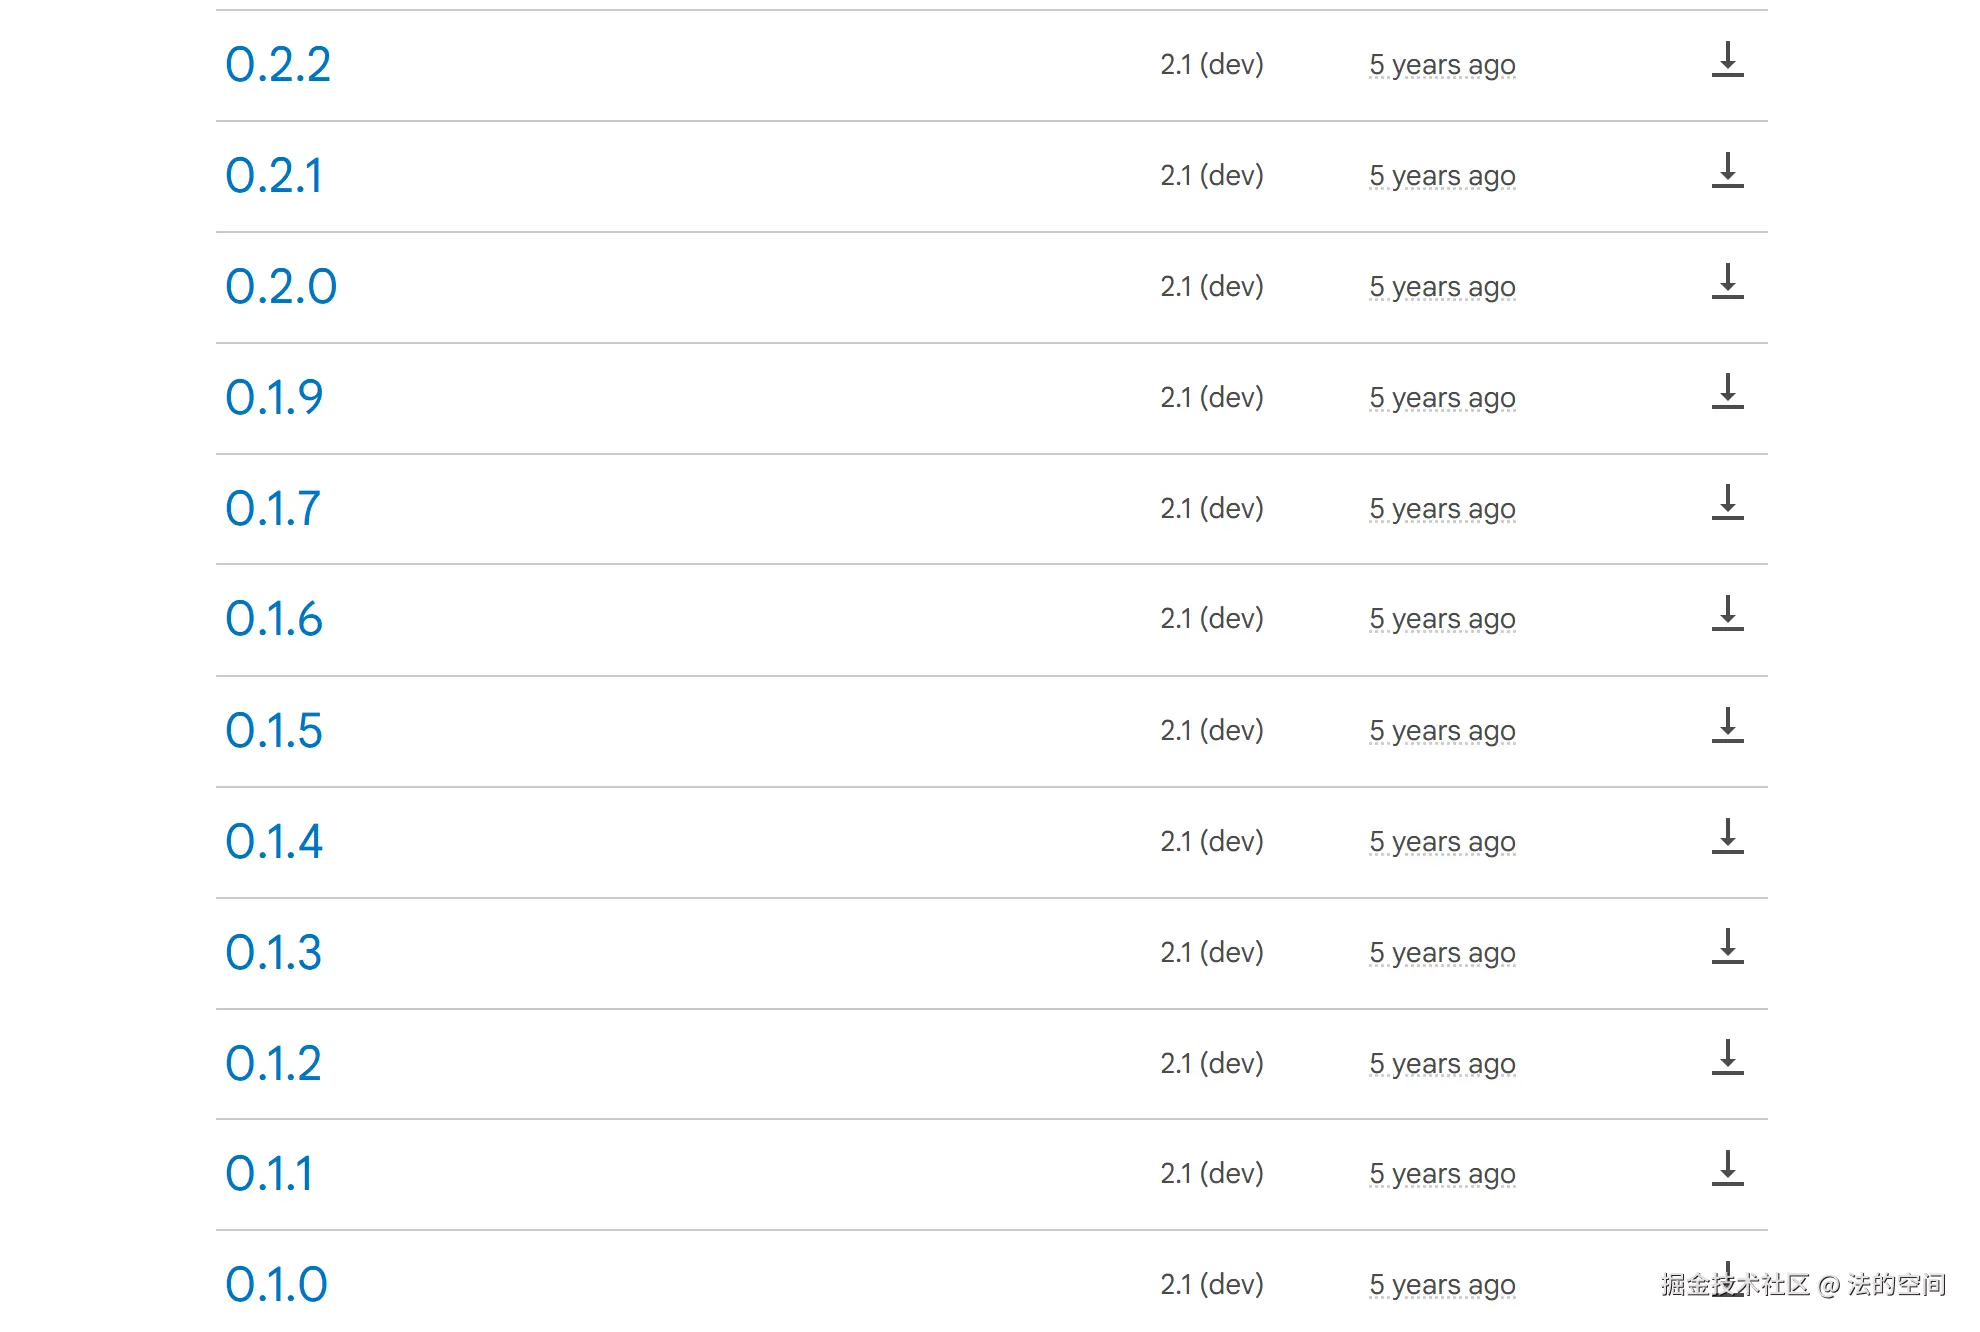Download version 0.1.1 archive
Image resolution: width=1980 pixels, height=1332 pixels.
(x=1727, y=1169)
